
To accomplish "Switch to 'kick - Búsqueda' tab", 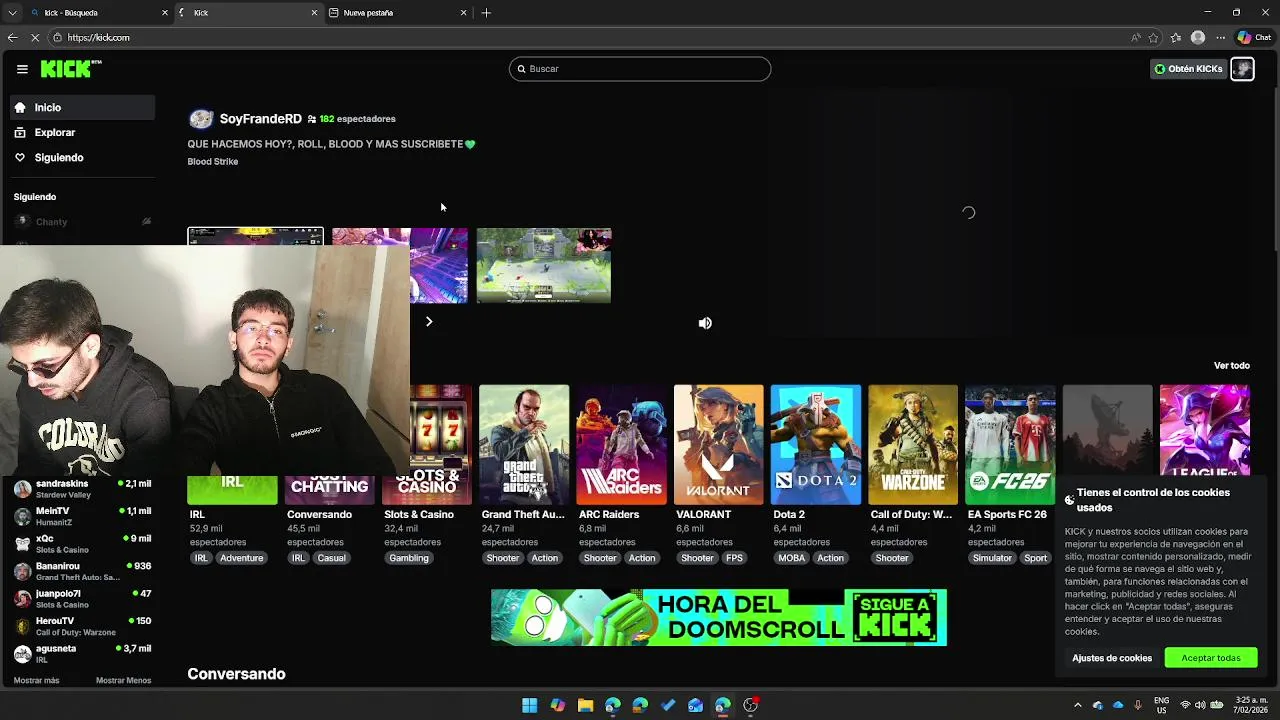I will 98,13.
